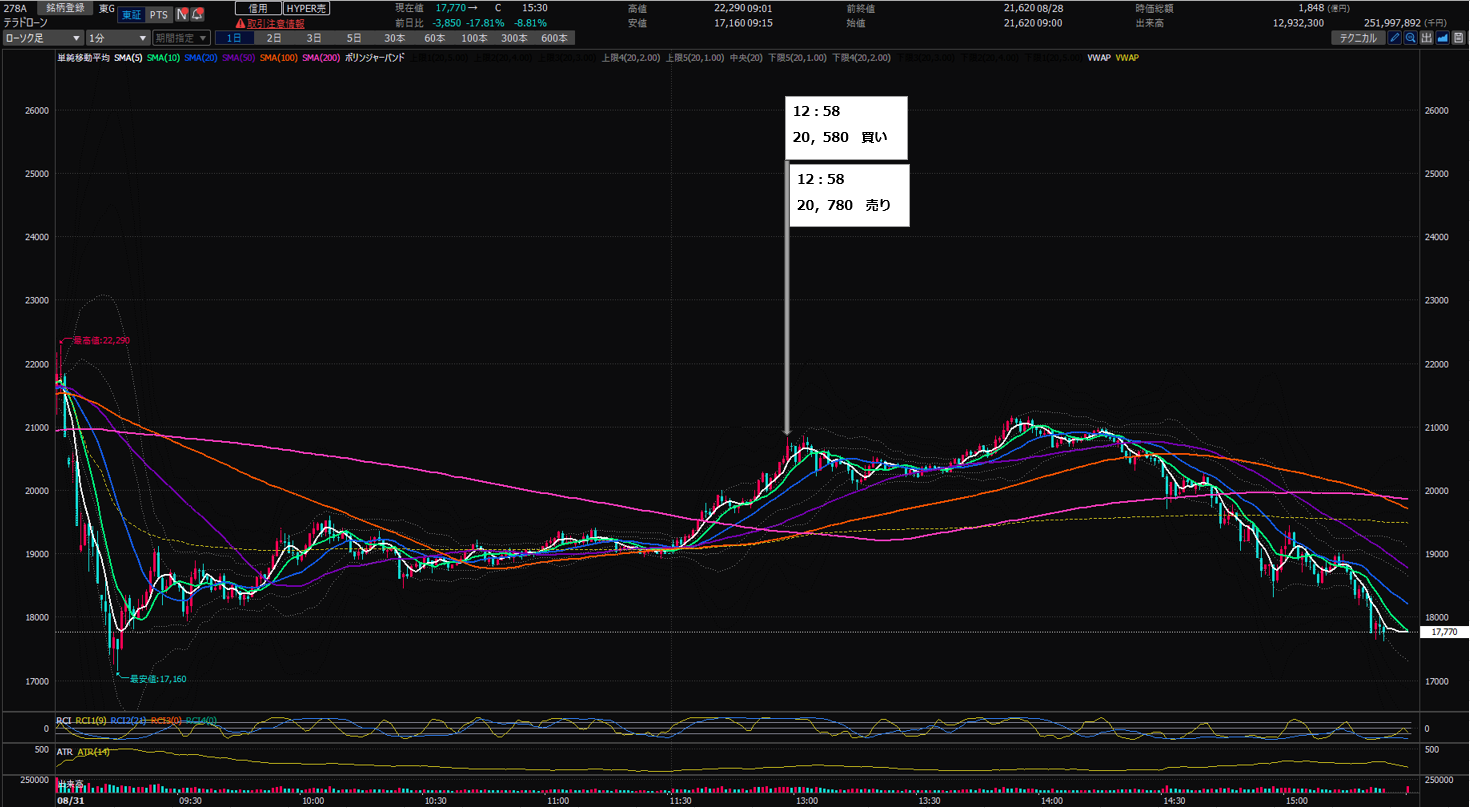Open the news N icon
The image size is (1470, 808).
(x=181, y=15)
